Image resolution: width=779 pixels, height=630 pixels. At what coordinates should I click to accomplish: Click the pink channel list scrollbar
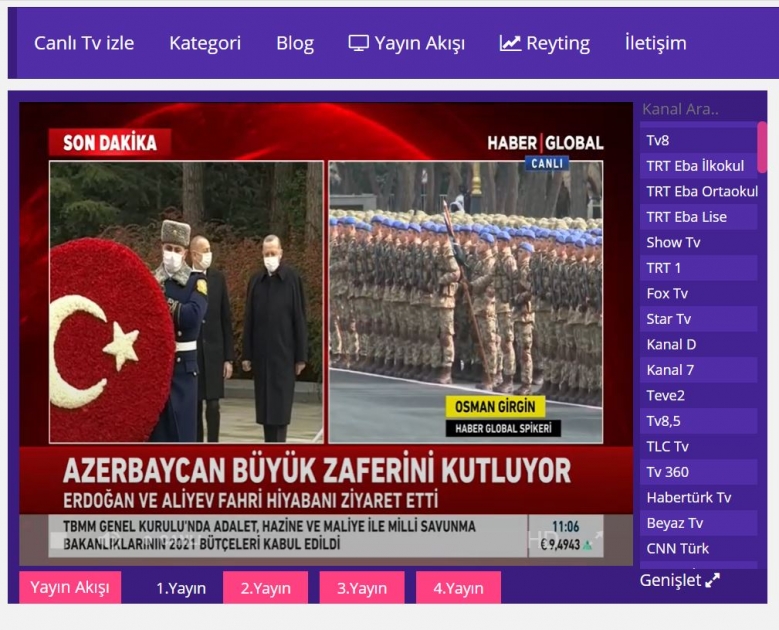[762, 148]
